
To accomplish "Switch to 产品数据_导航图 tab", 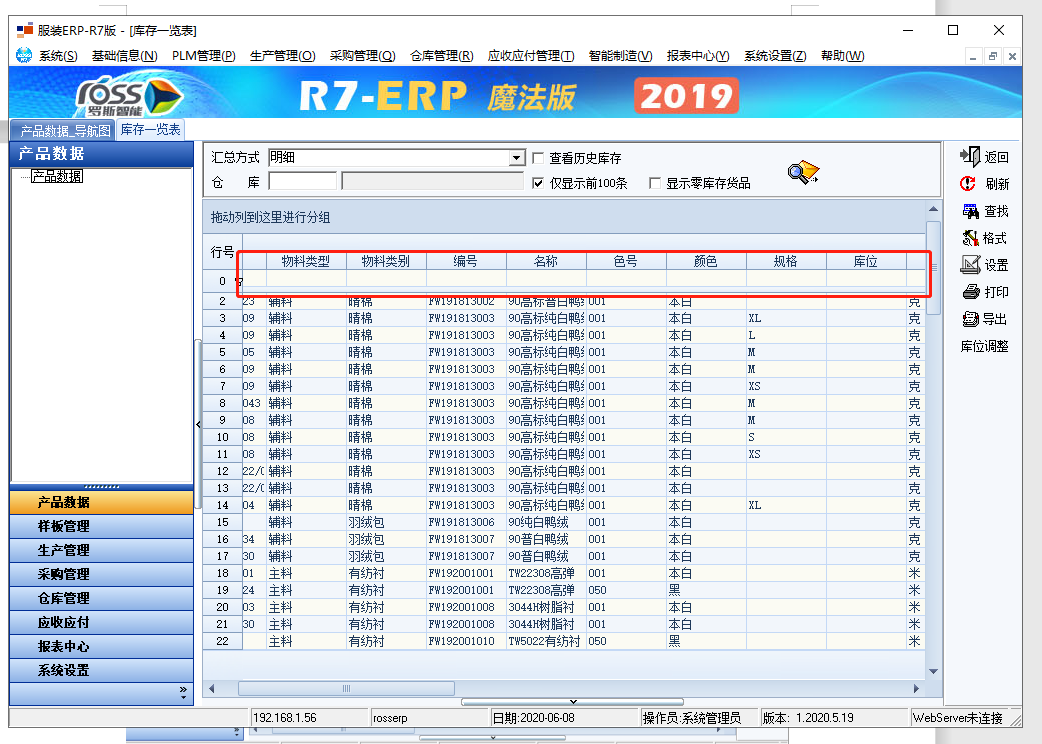I will click(x=63, y=130).
